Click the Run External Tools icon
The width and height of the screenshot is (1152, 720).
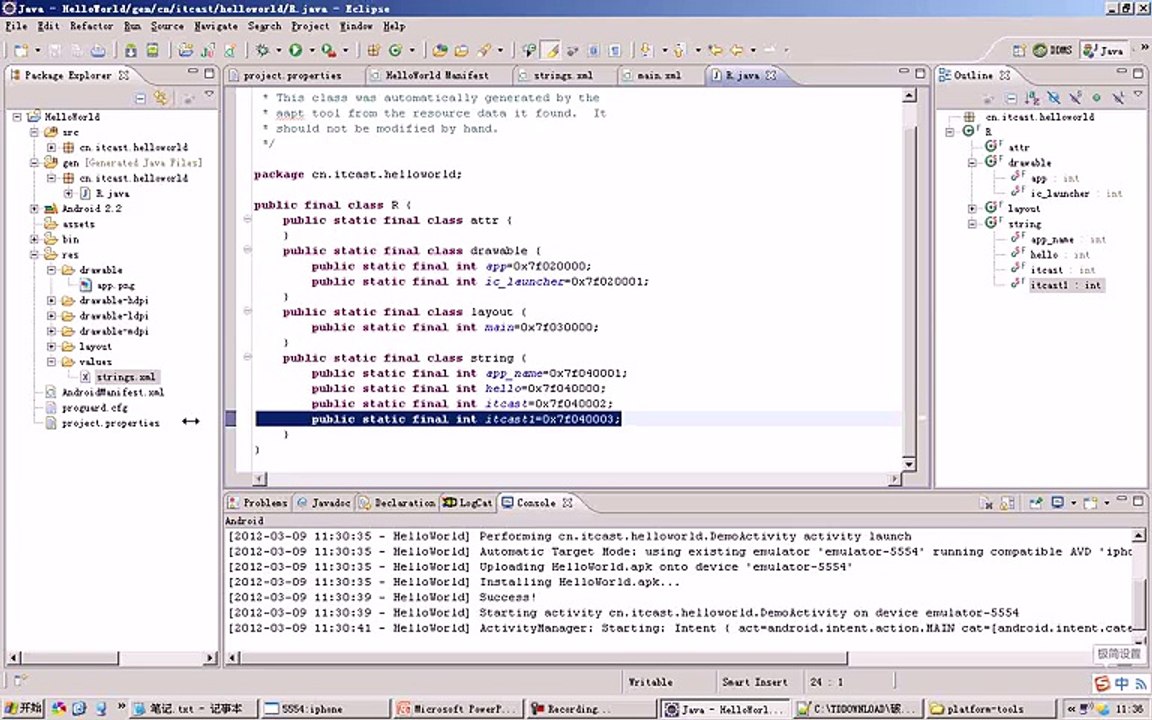point(328,50)
